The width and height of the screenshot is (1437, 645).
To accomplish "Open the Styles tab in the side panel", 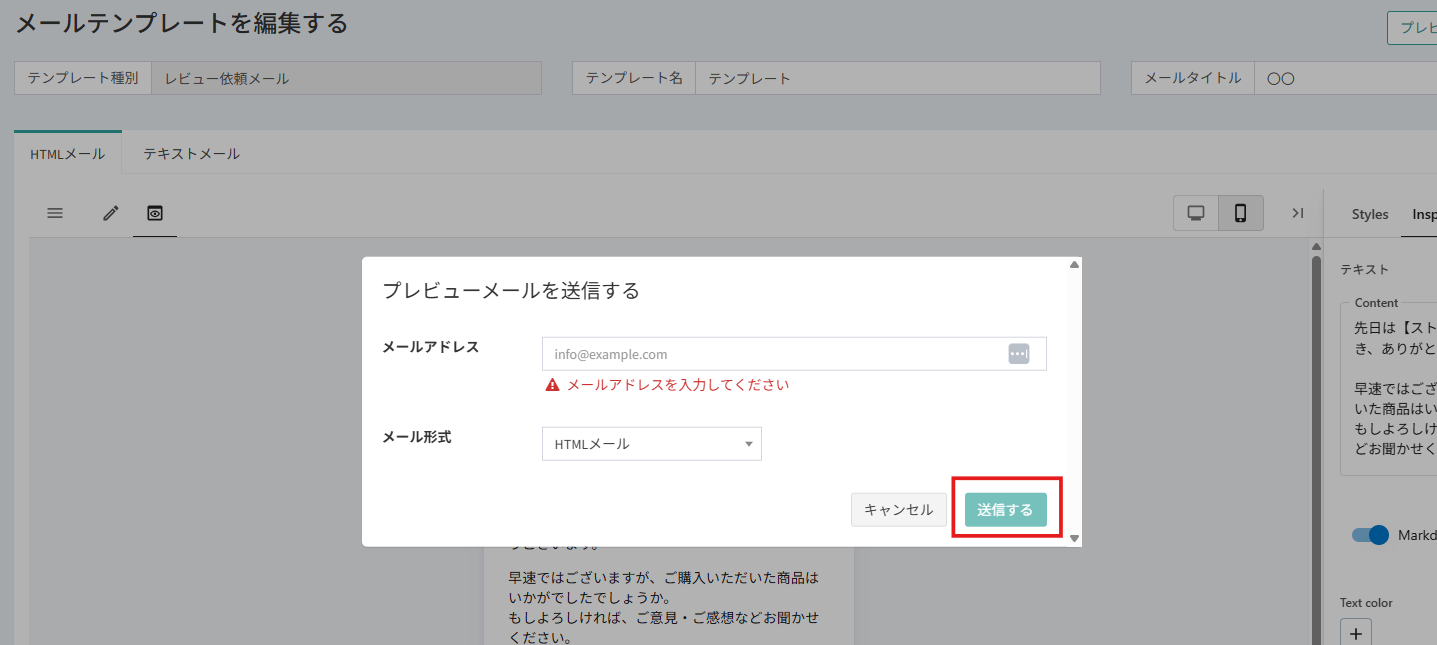I will pyautogui.click(x=1370, y=214).
